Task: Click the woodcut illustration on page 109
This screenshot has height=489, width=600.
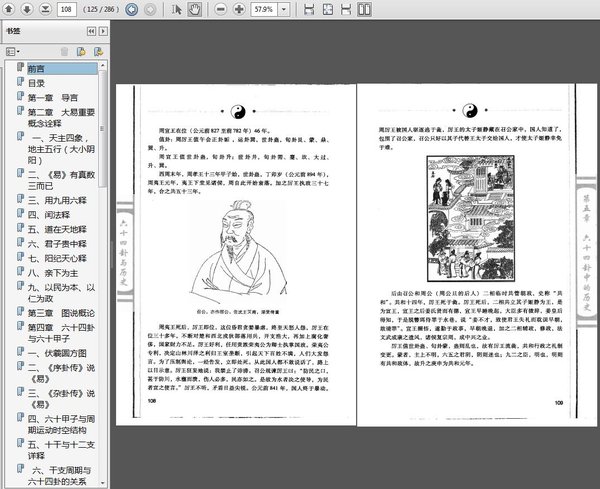Action: pos(470,218)
